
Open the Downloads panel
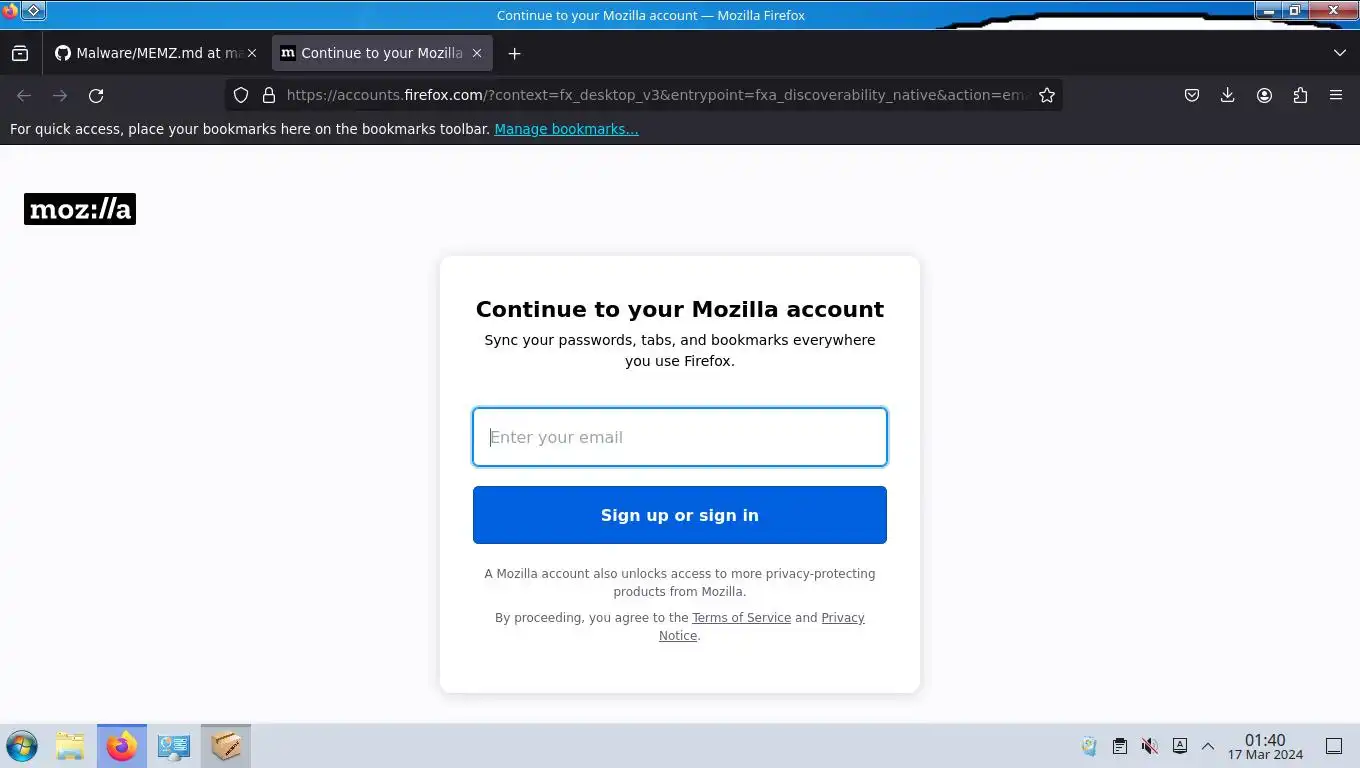click(1228, 95)
